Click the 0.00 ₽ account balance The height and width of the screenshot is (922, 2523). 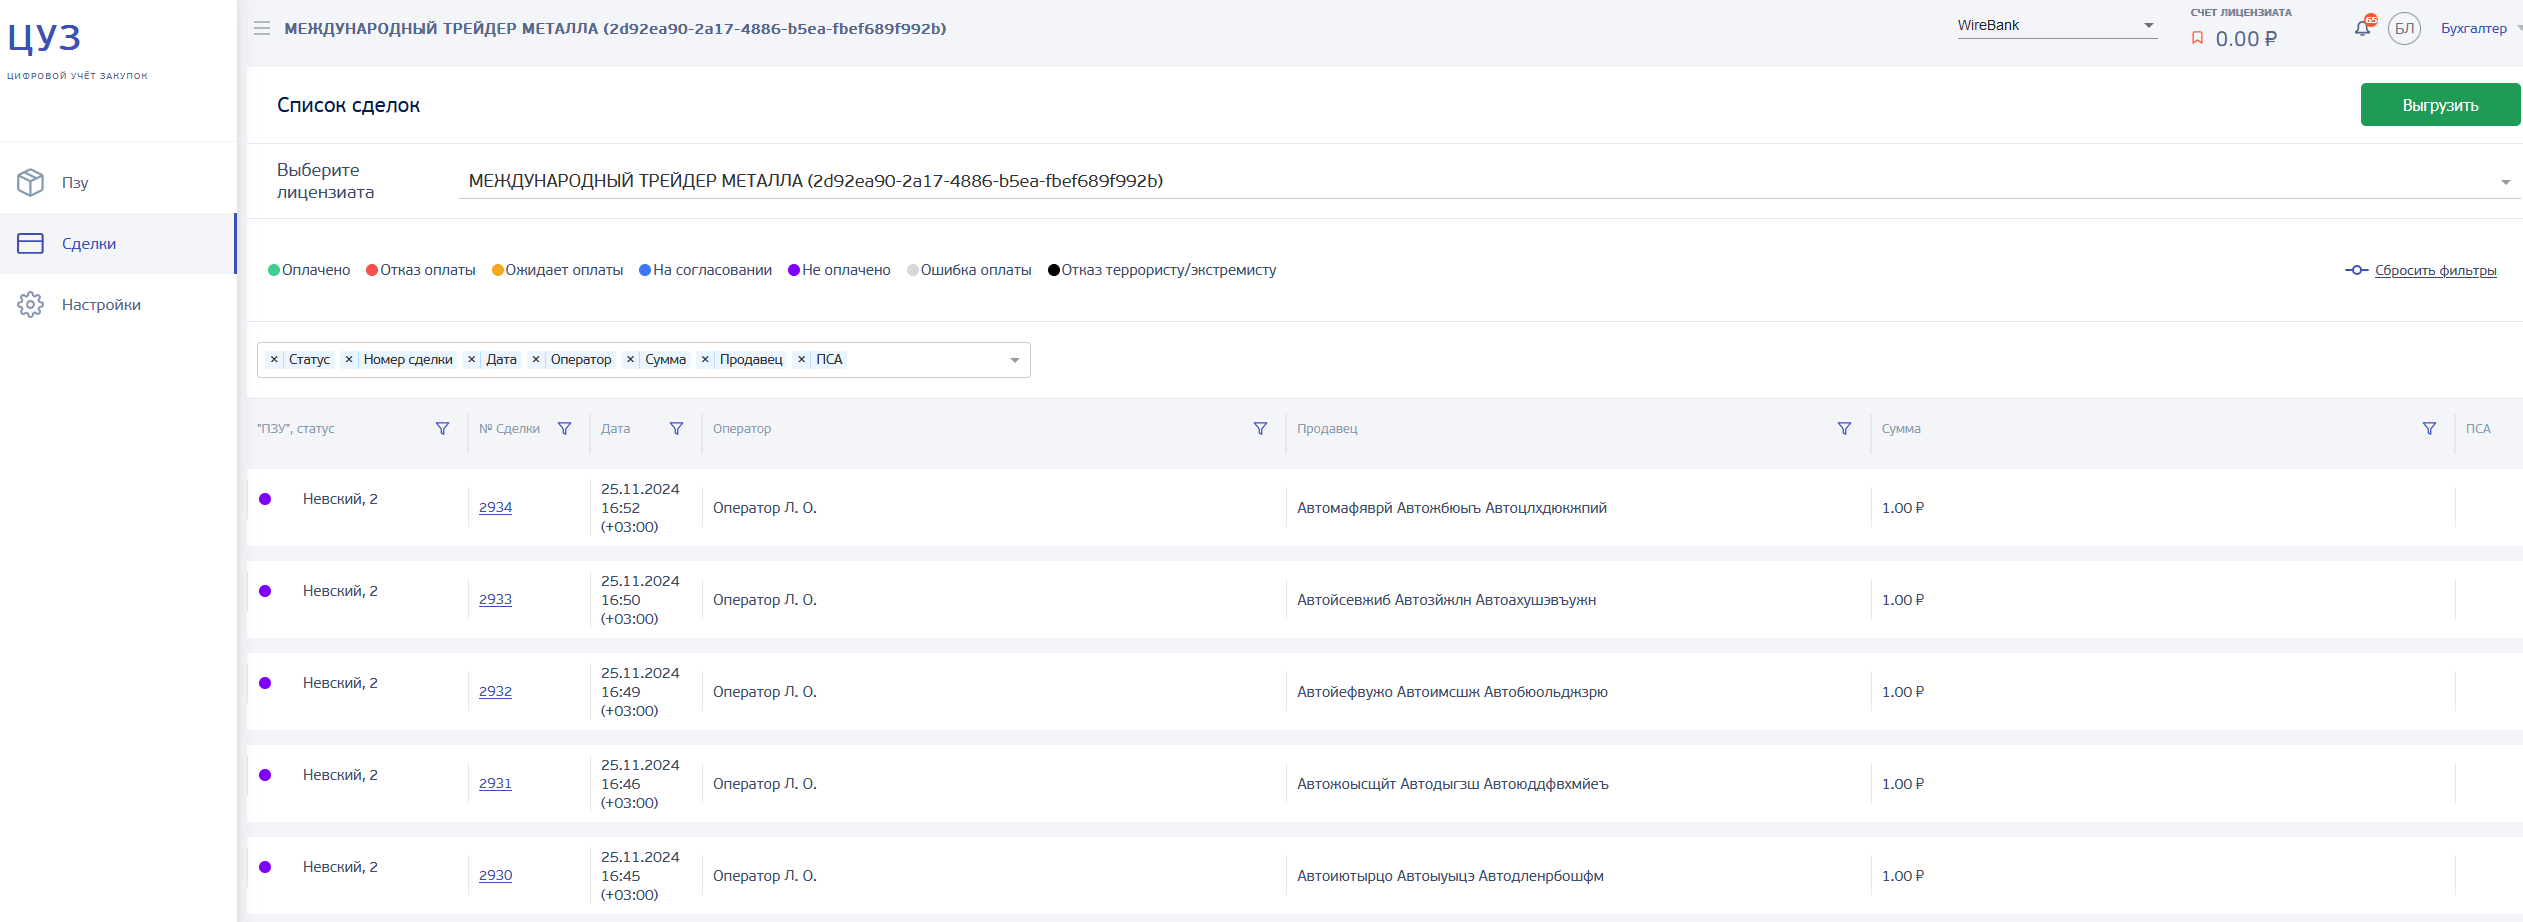[x=2246, y=39]
